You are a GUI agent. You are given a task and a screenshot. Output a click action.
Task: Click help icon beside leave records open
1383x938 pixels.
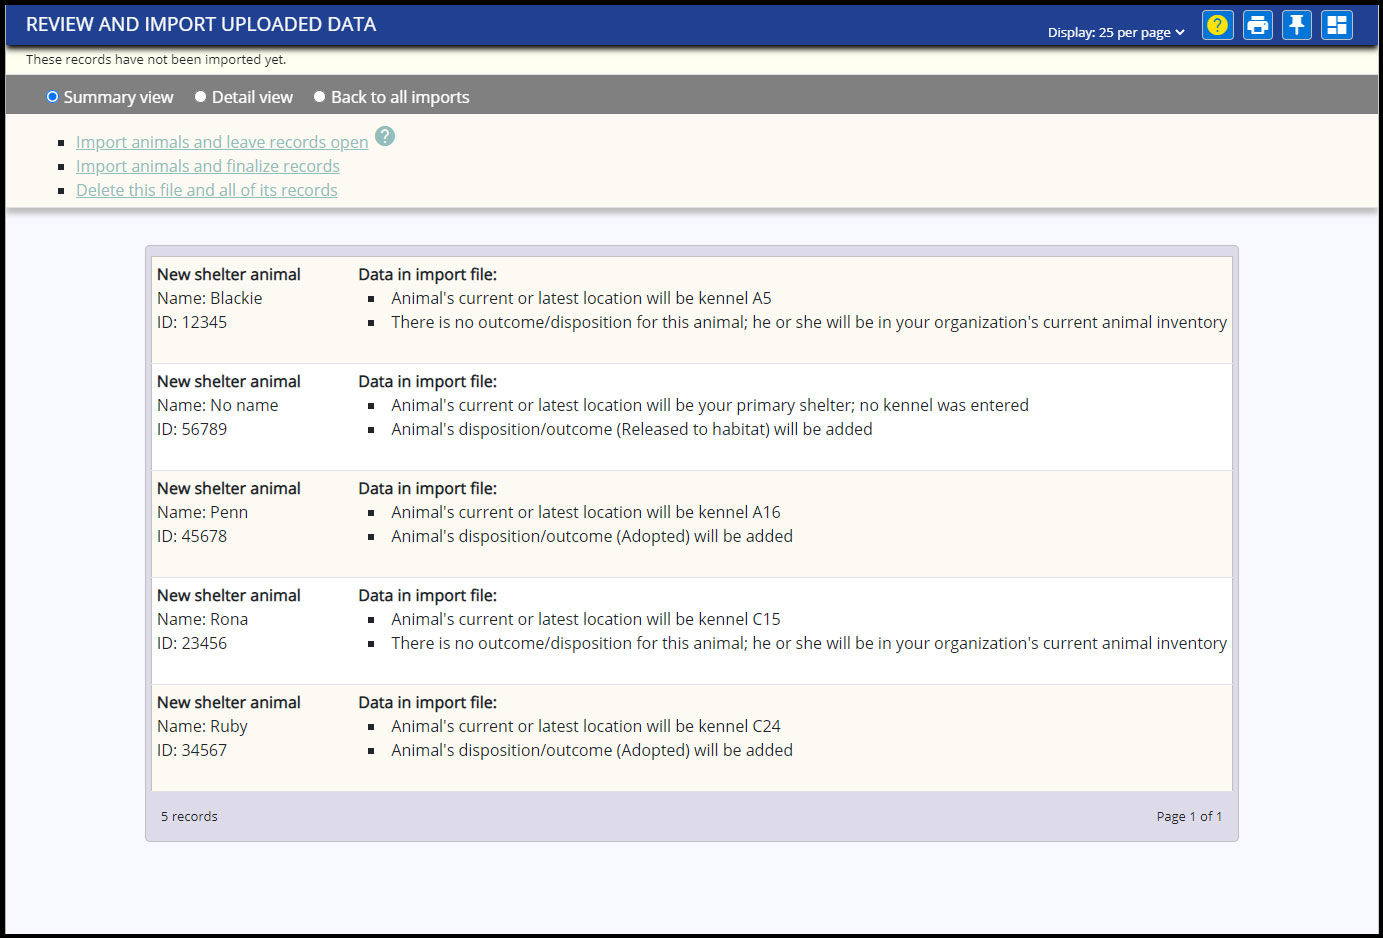coord(385,136)
